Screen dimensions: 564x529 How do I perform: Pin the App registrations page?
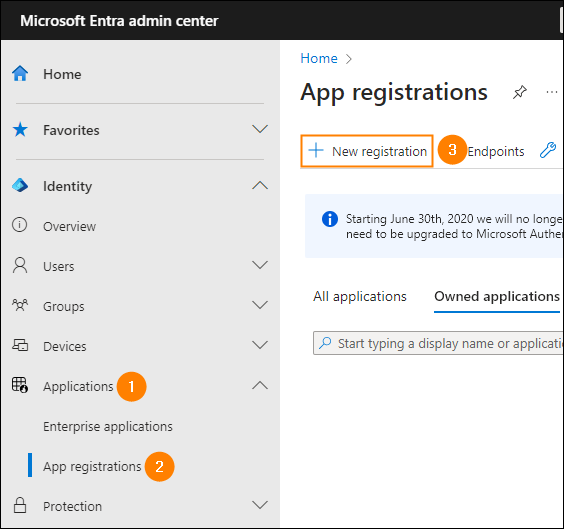click(519, 92)
